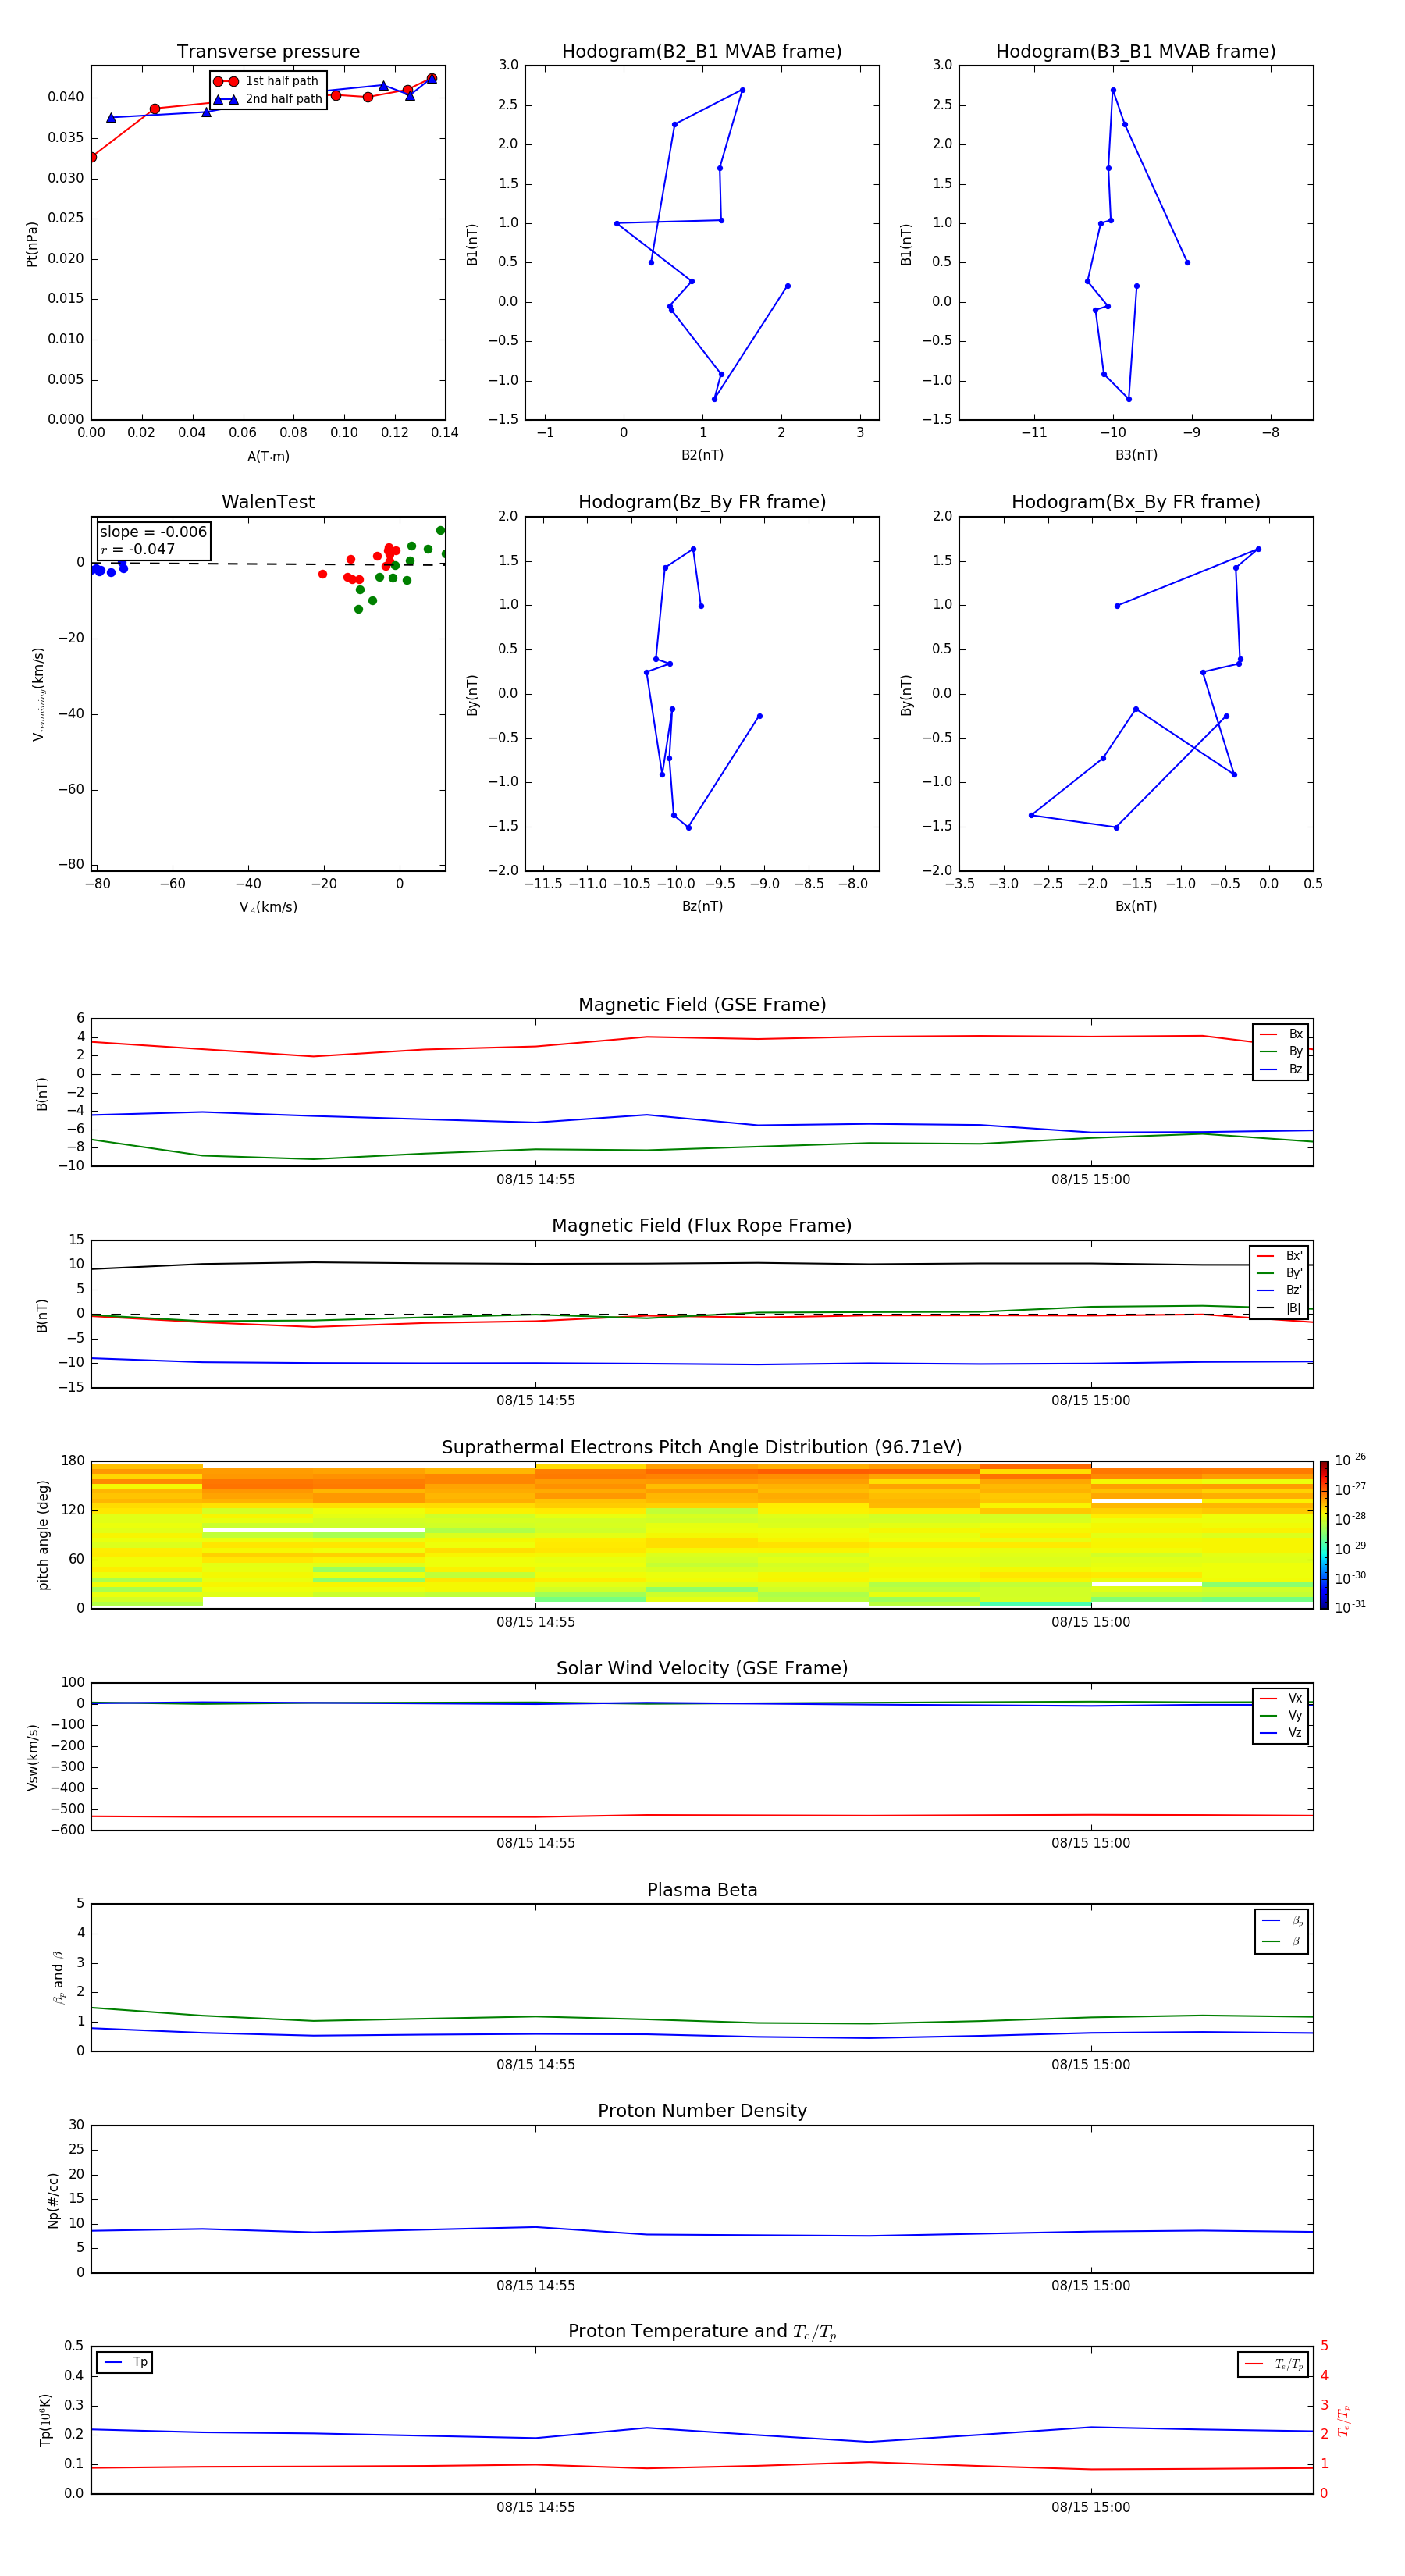Click the '1st half path' legend entry
The width and height of the screenshot is (1405, 2576).
(266, 81)
